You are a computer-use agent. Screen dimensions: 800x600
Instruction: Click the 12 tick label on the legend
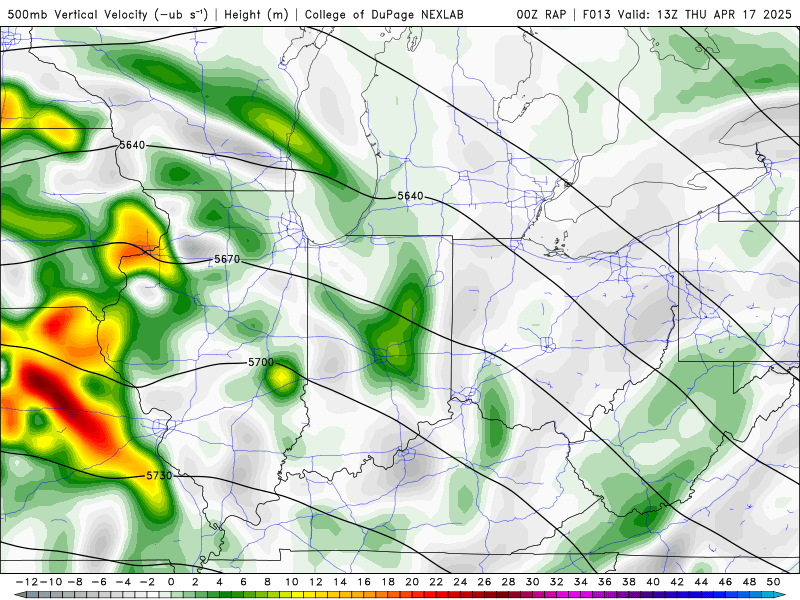[x=316, y=582]
